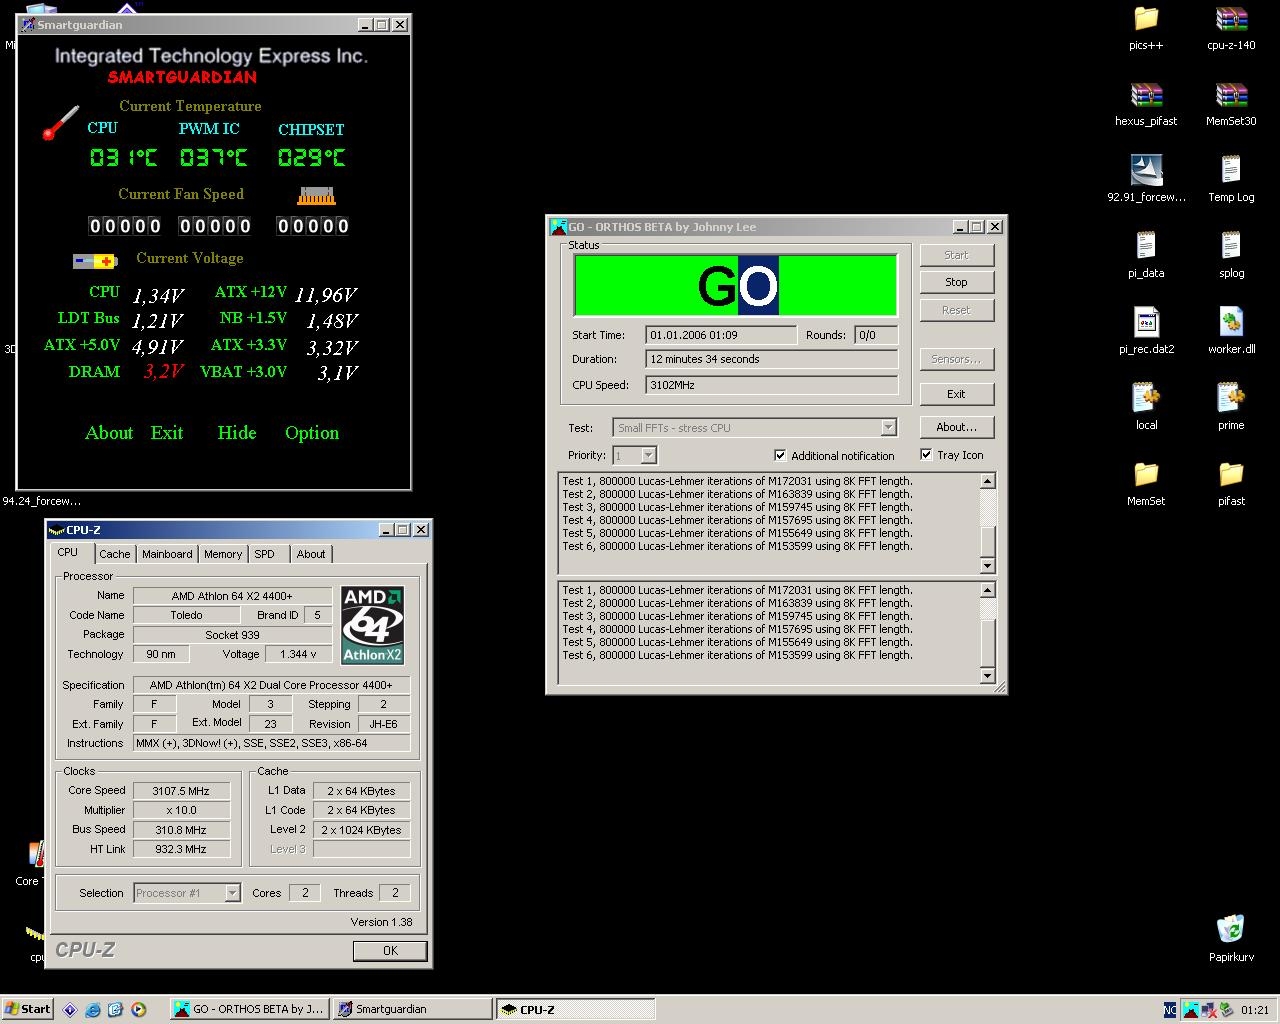Click the CPU-Z taskbar button
The height and width of the screenshot is (1024, 1280).
pyautogui.click(x=575, y=1009)
